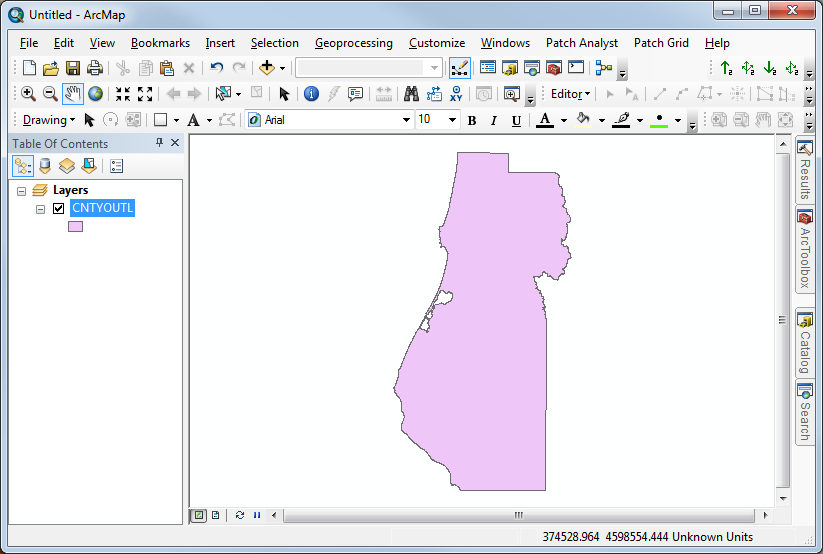
Task: Expand the Editor dropdown menu
Action: coord(570,94)
